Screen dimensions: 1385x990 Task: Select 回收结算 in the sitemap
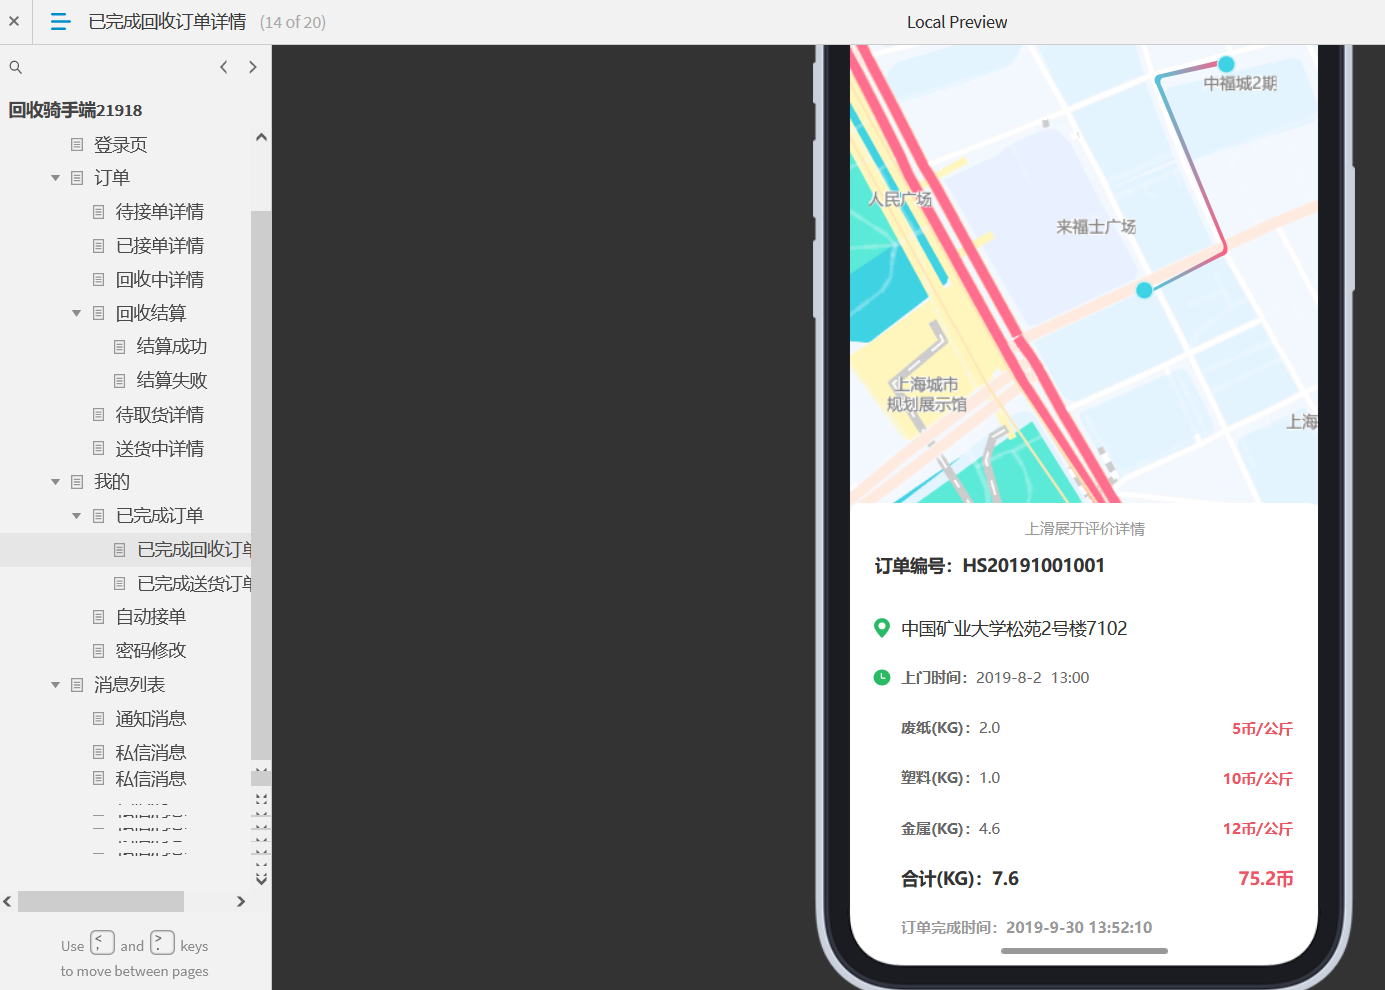pos(151,313)
